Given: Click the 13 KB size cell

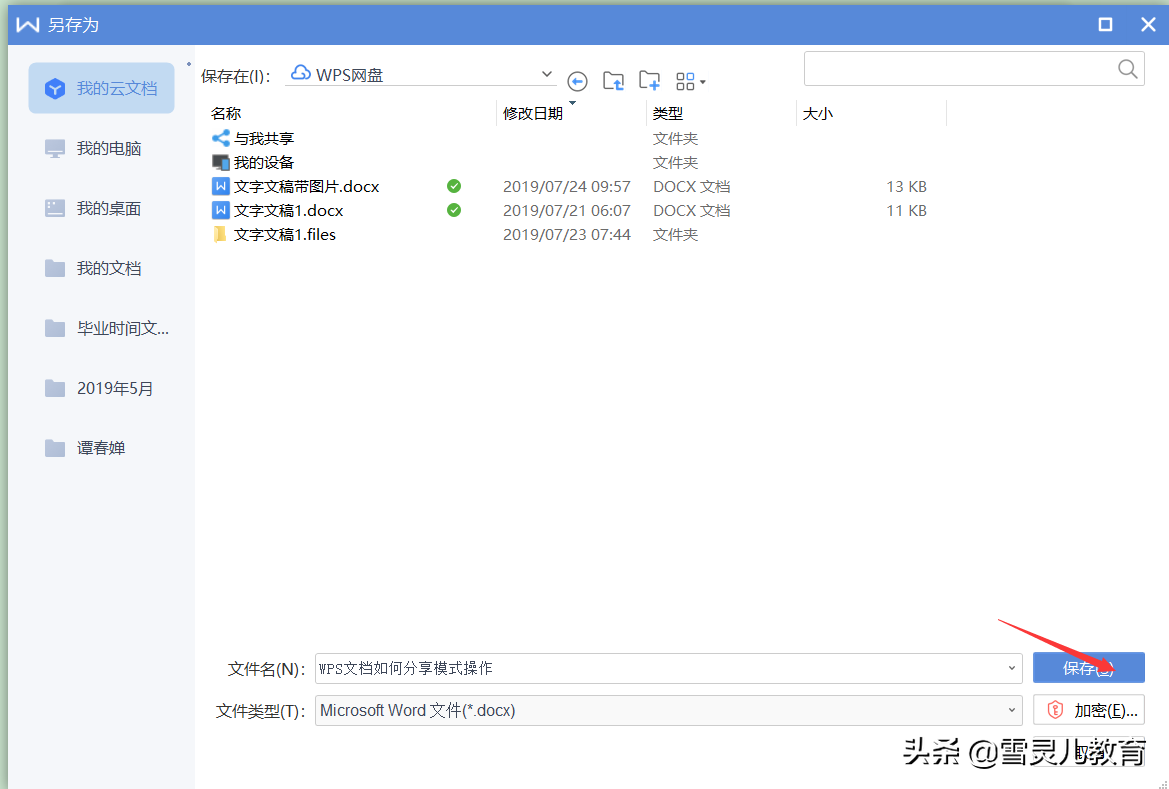Looking at the screenshot, I should click(x=907, y=186).
